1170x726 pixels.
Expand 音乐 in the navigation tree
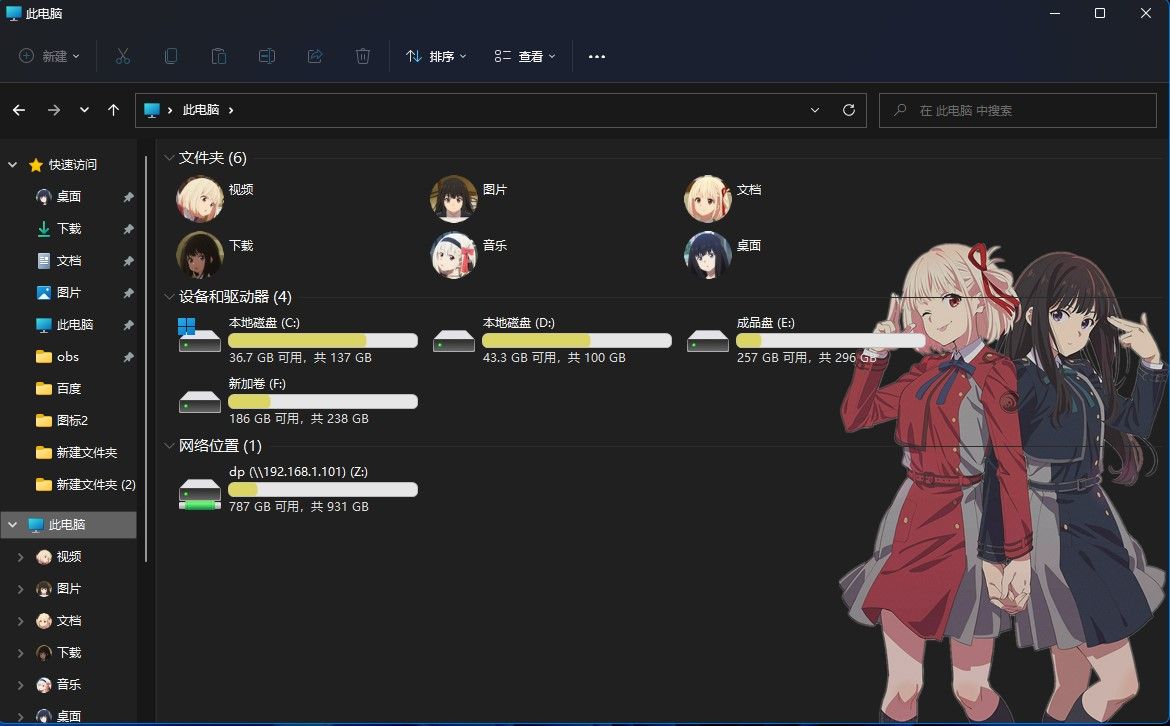pos(20,684)
